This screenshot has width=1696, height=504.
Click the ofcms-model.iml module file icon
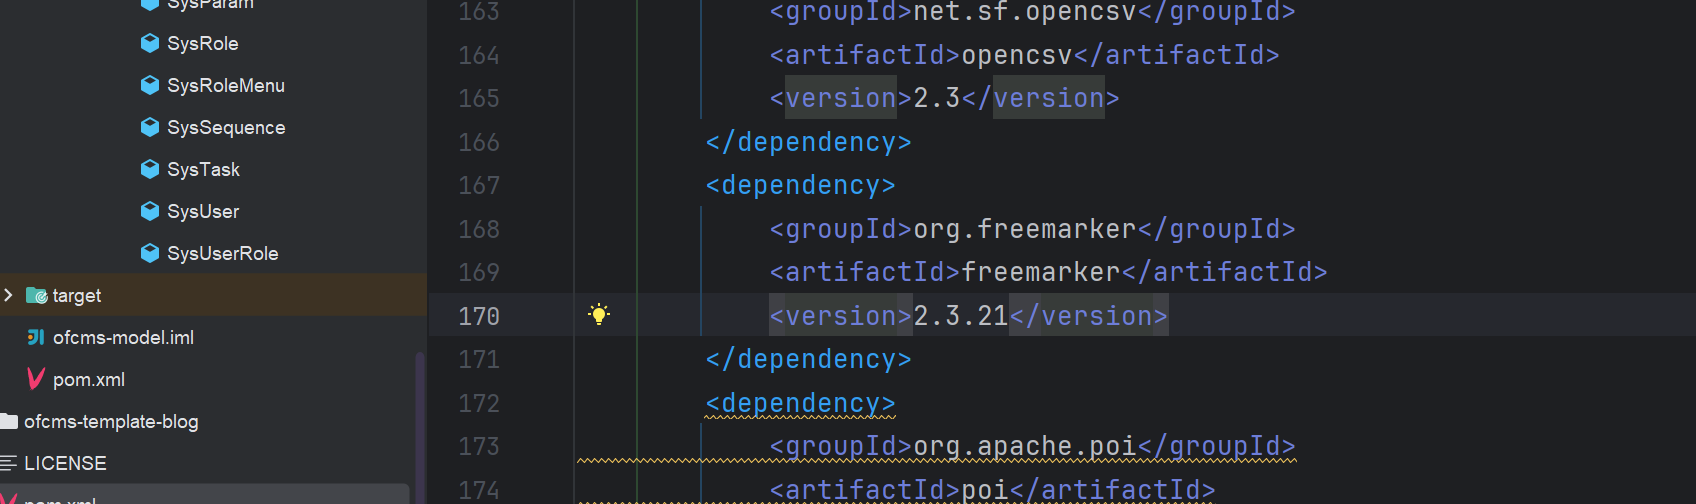[x=36, y=337]
